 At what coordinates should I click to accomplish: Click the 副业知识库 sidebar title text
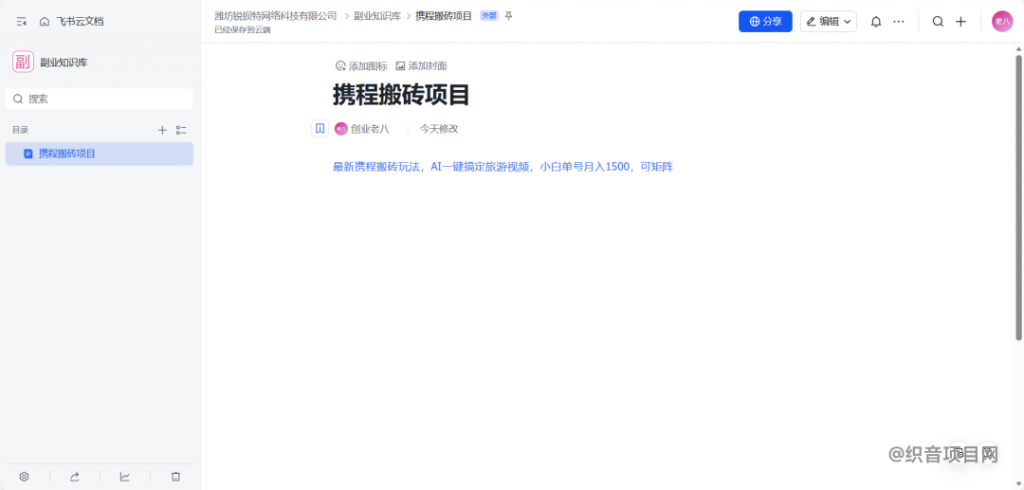(64, 63)
